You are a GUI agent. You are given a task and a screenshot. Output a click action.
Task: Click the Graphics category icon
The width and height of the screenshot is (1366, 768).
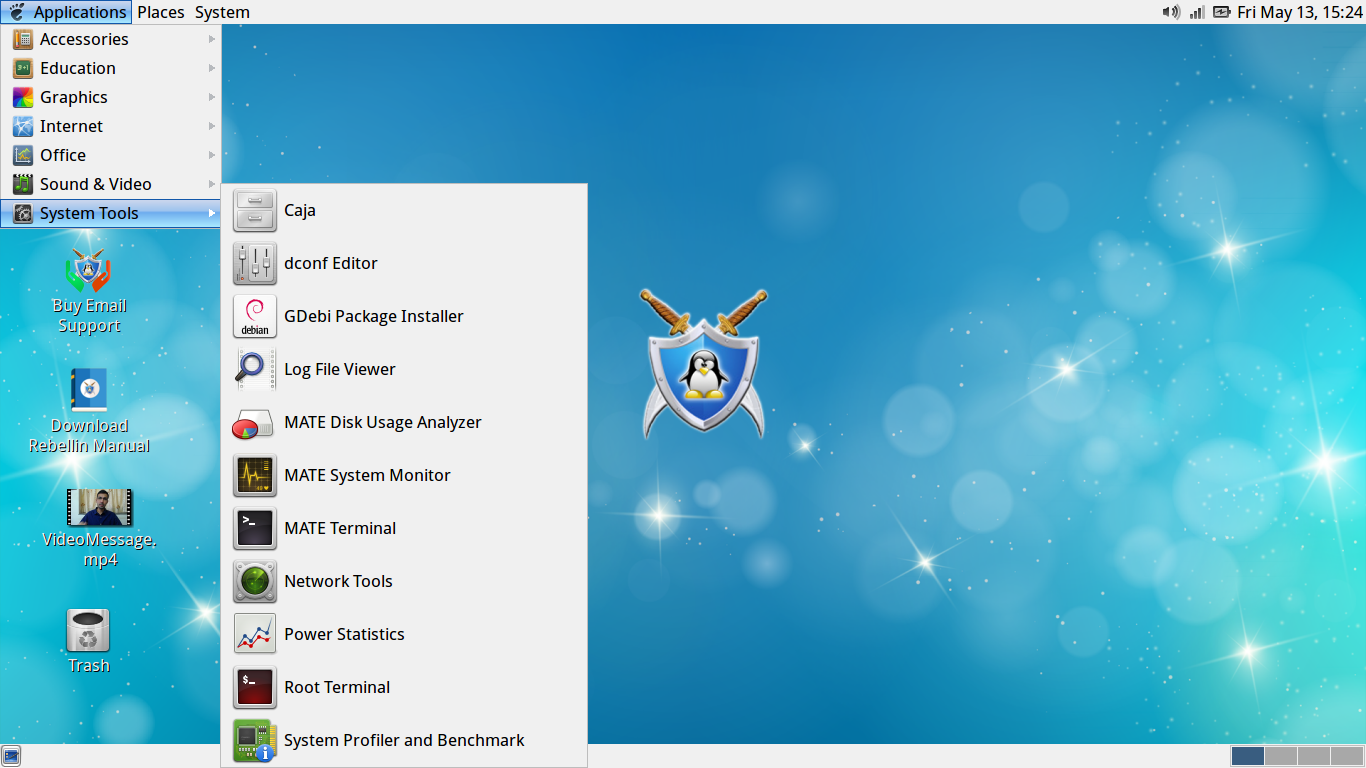coord(23,98)
